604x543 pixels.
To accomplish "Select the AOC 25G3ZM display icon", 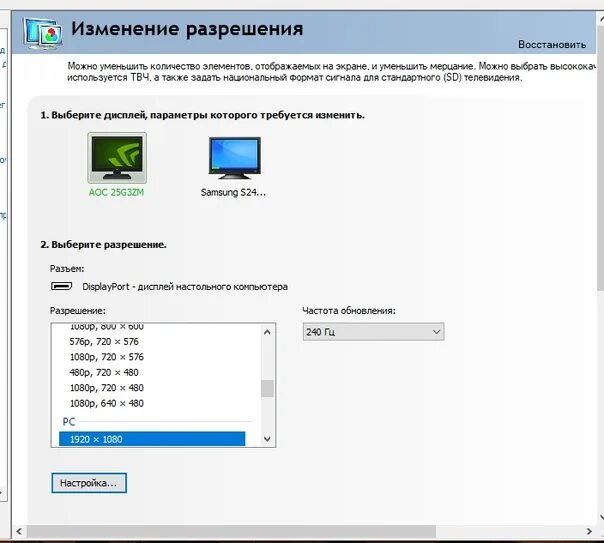I will point(117,158).
